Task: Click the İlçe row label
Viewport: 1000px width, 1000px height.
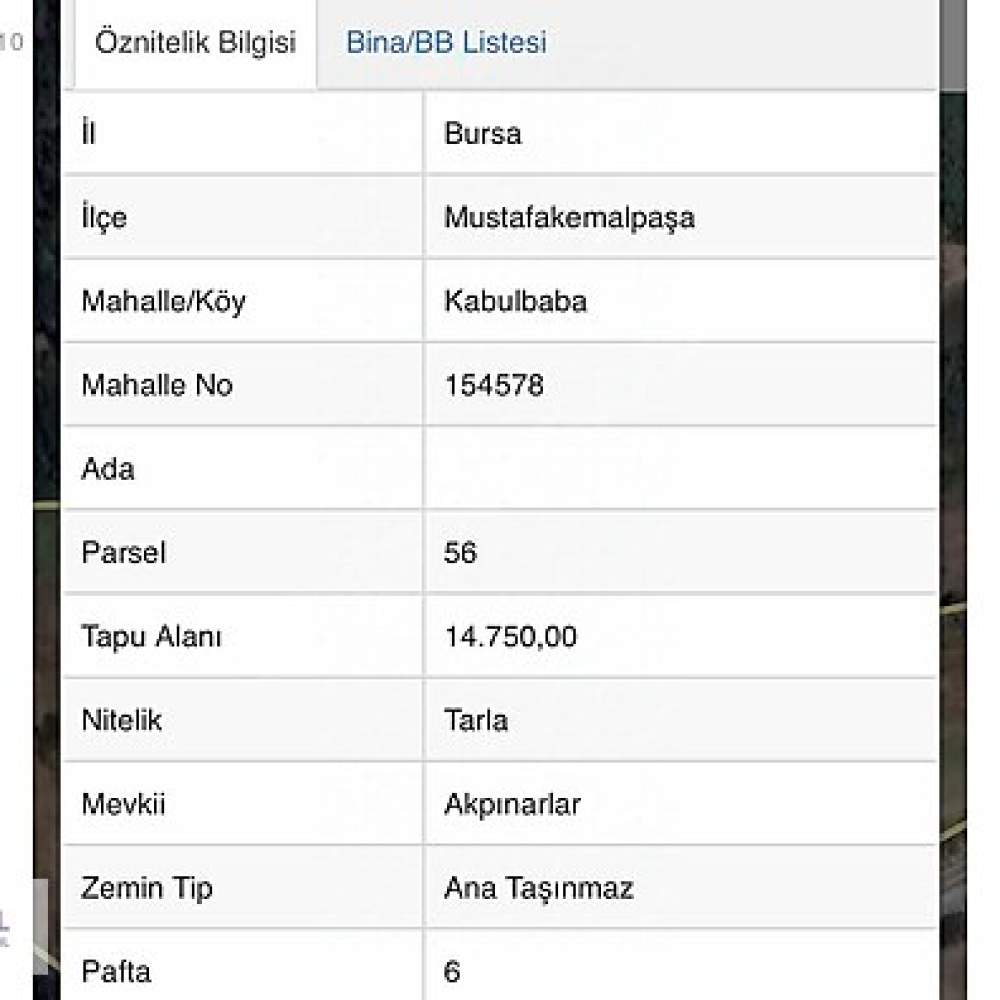Action: pyautogui.click(x=104, y=218)
